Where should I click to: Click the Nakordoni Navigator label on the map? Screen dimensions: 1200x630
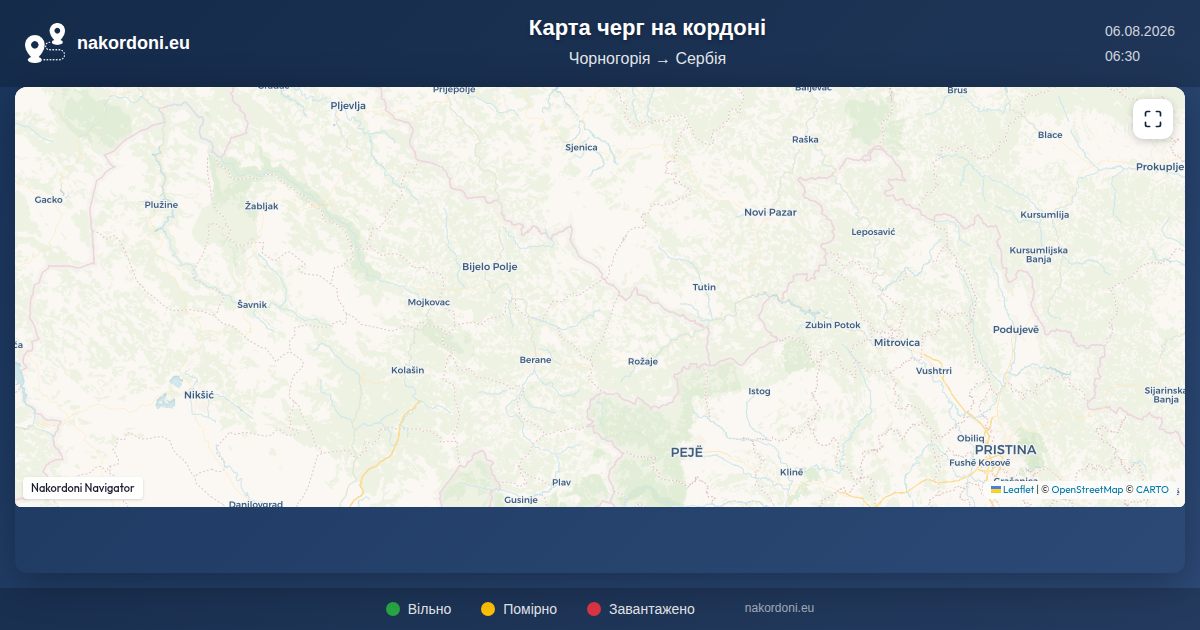(83, 488)
